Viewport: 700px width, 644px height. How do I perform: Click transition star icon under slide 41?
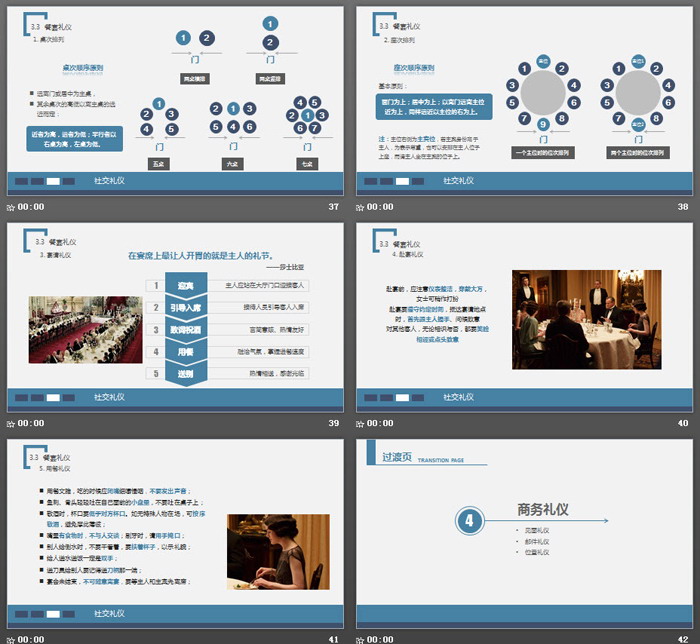(11, 638)
